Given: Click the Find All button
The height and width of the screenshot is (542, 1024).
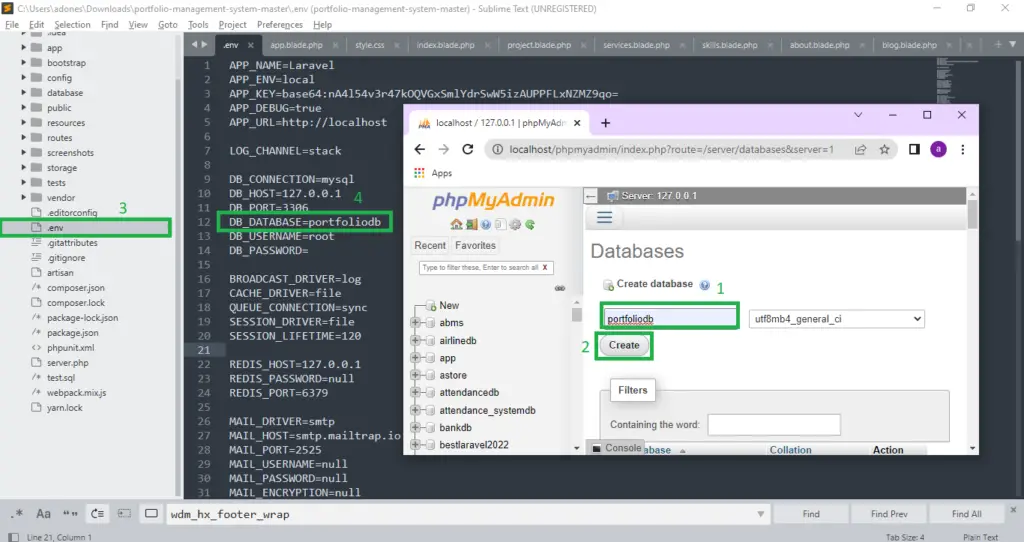Looking at the screenshot, I should point(967,514).
